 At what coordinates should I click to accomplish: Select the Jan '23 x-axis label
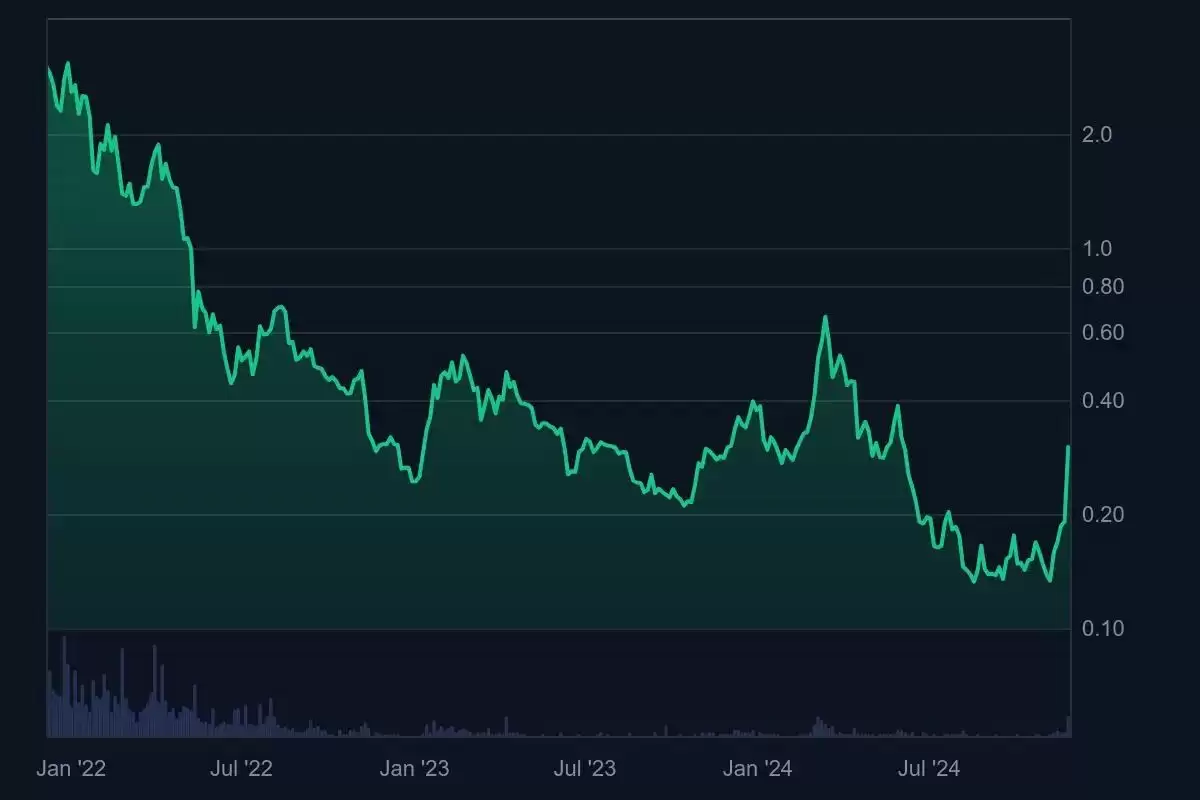(x=415, y=769)
